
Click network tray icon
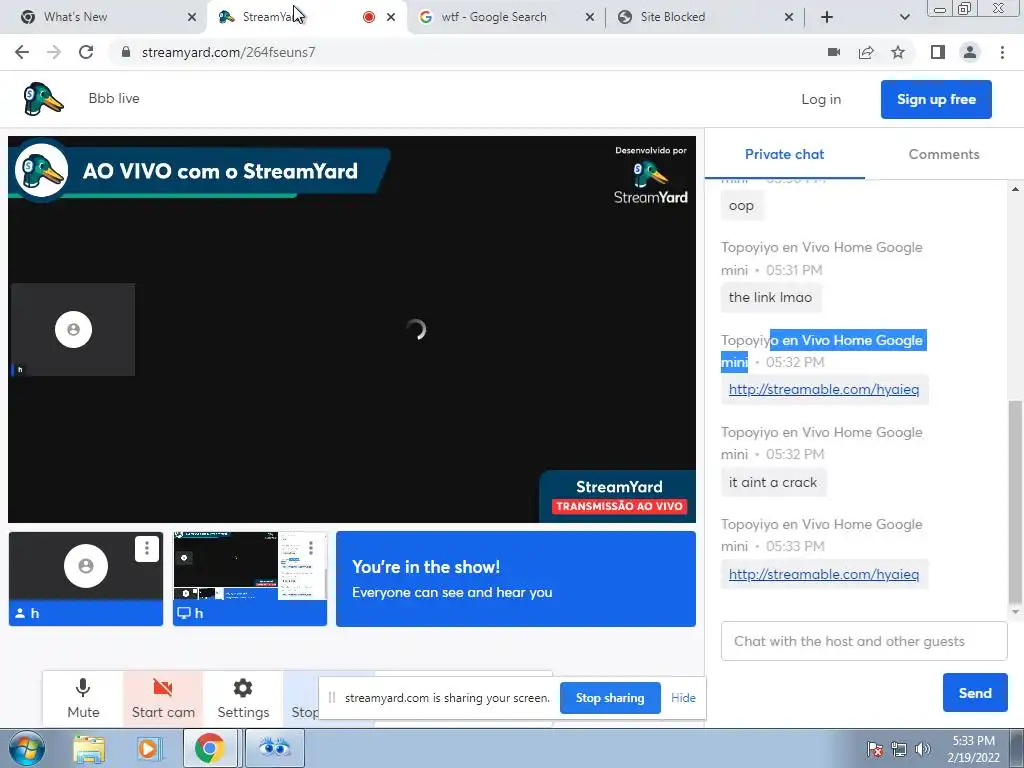click(899, 749)
